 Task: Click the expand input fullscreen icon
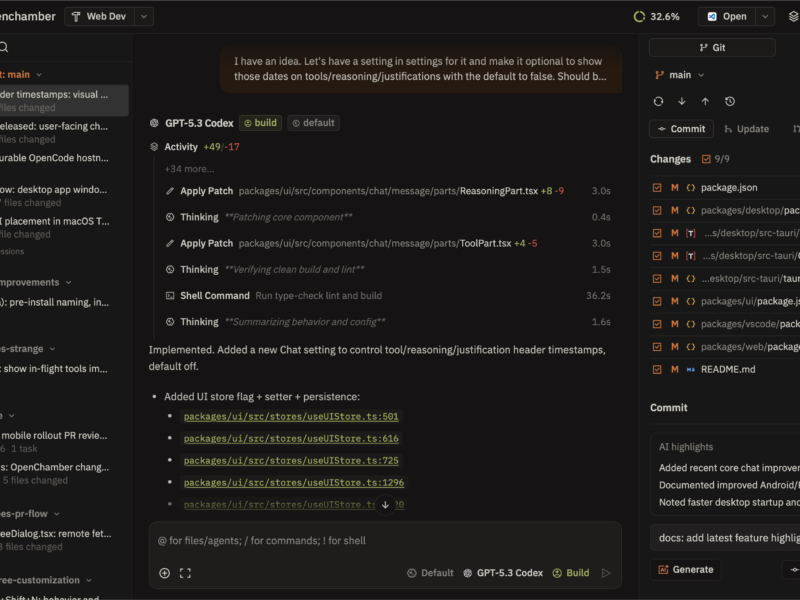185,573
